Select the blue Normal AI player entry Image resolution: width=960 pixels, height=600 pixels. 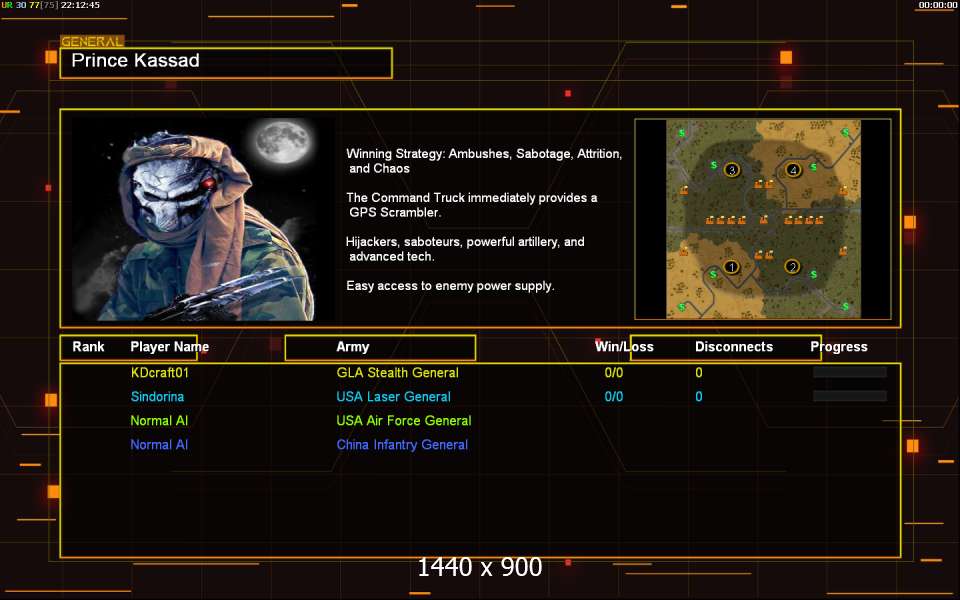(x=159, y=444)
